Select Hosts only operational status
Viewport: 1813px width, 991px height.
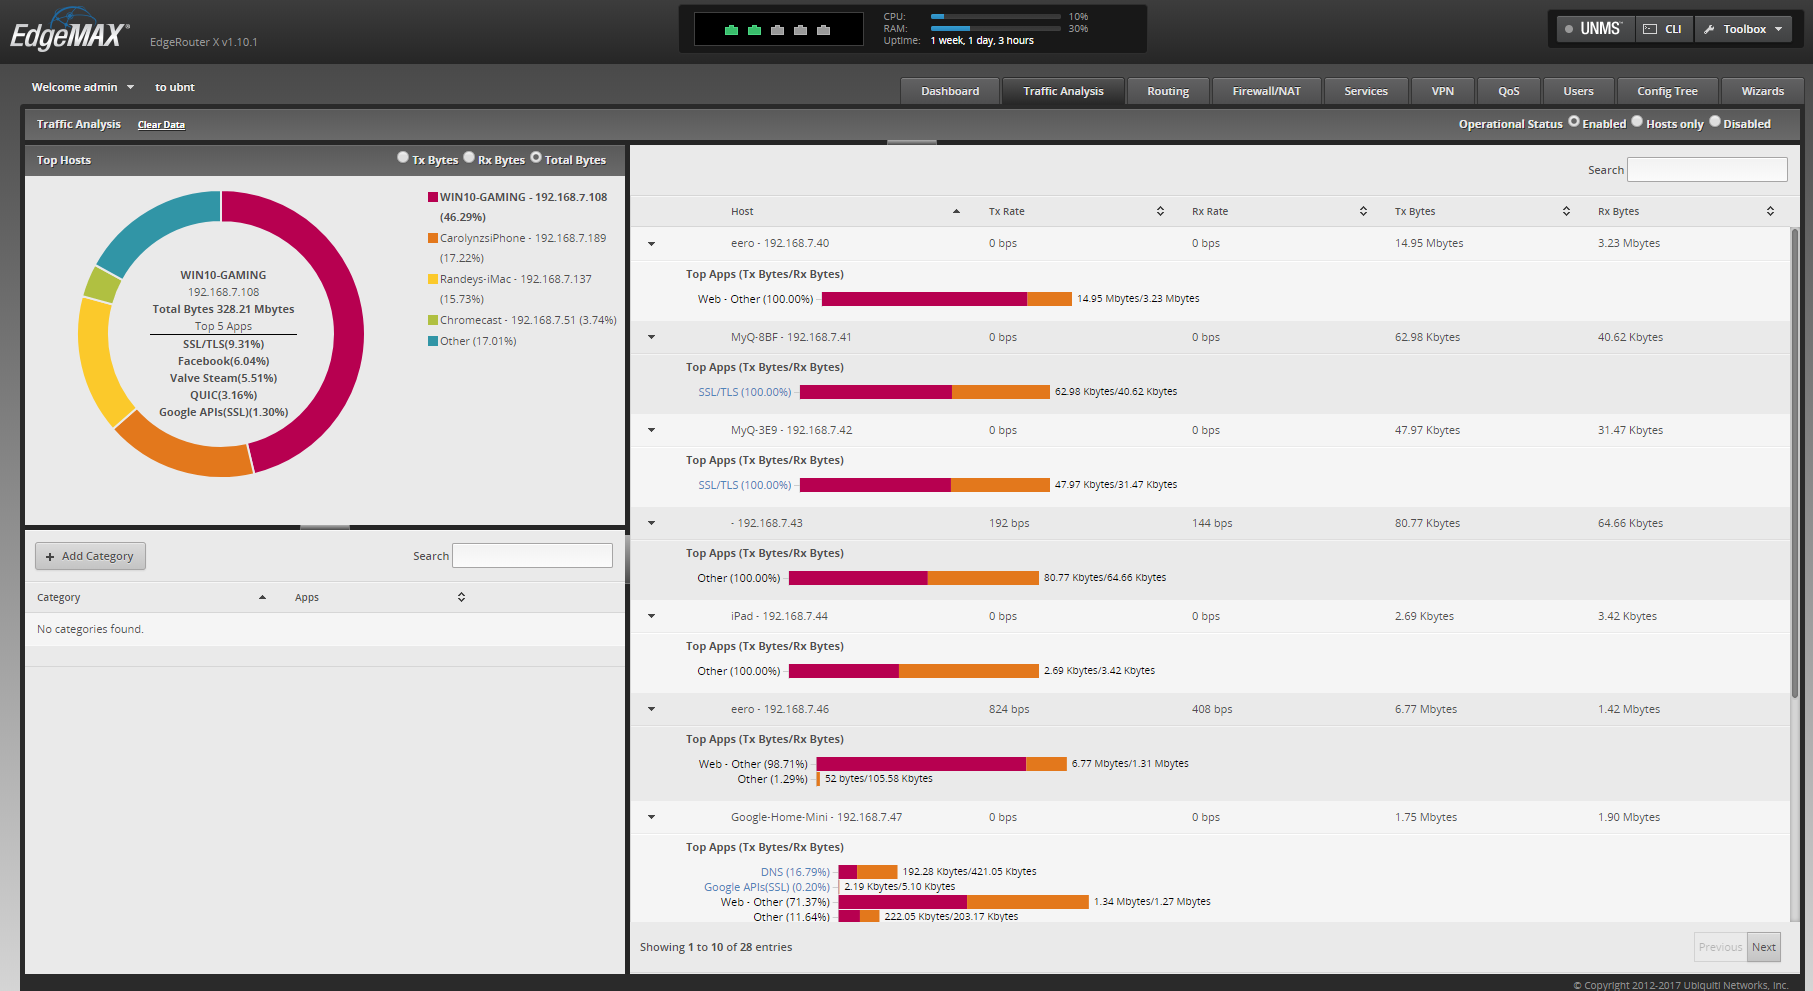1637,122
